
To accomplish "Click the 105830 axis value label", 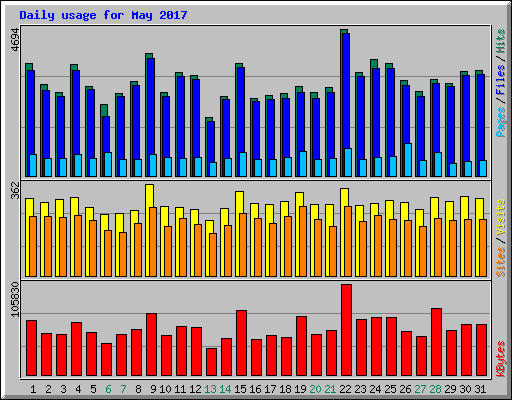I will [x=16, y=299].
